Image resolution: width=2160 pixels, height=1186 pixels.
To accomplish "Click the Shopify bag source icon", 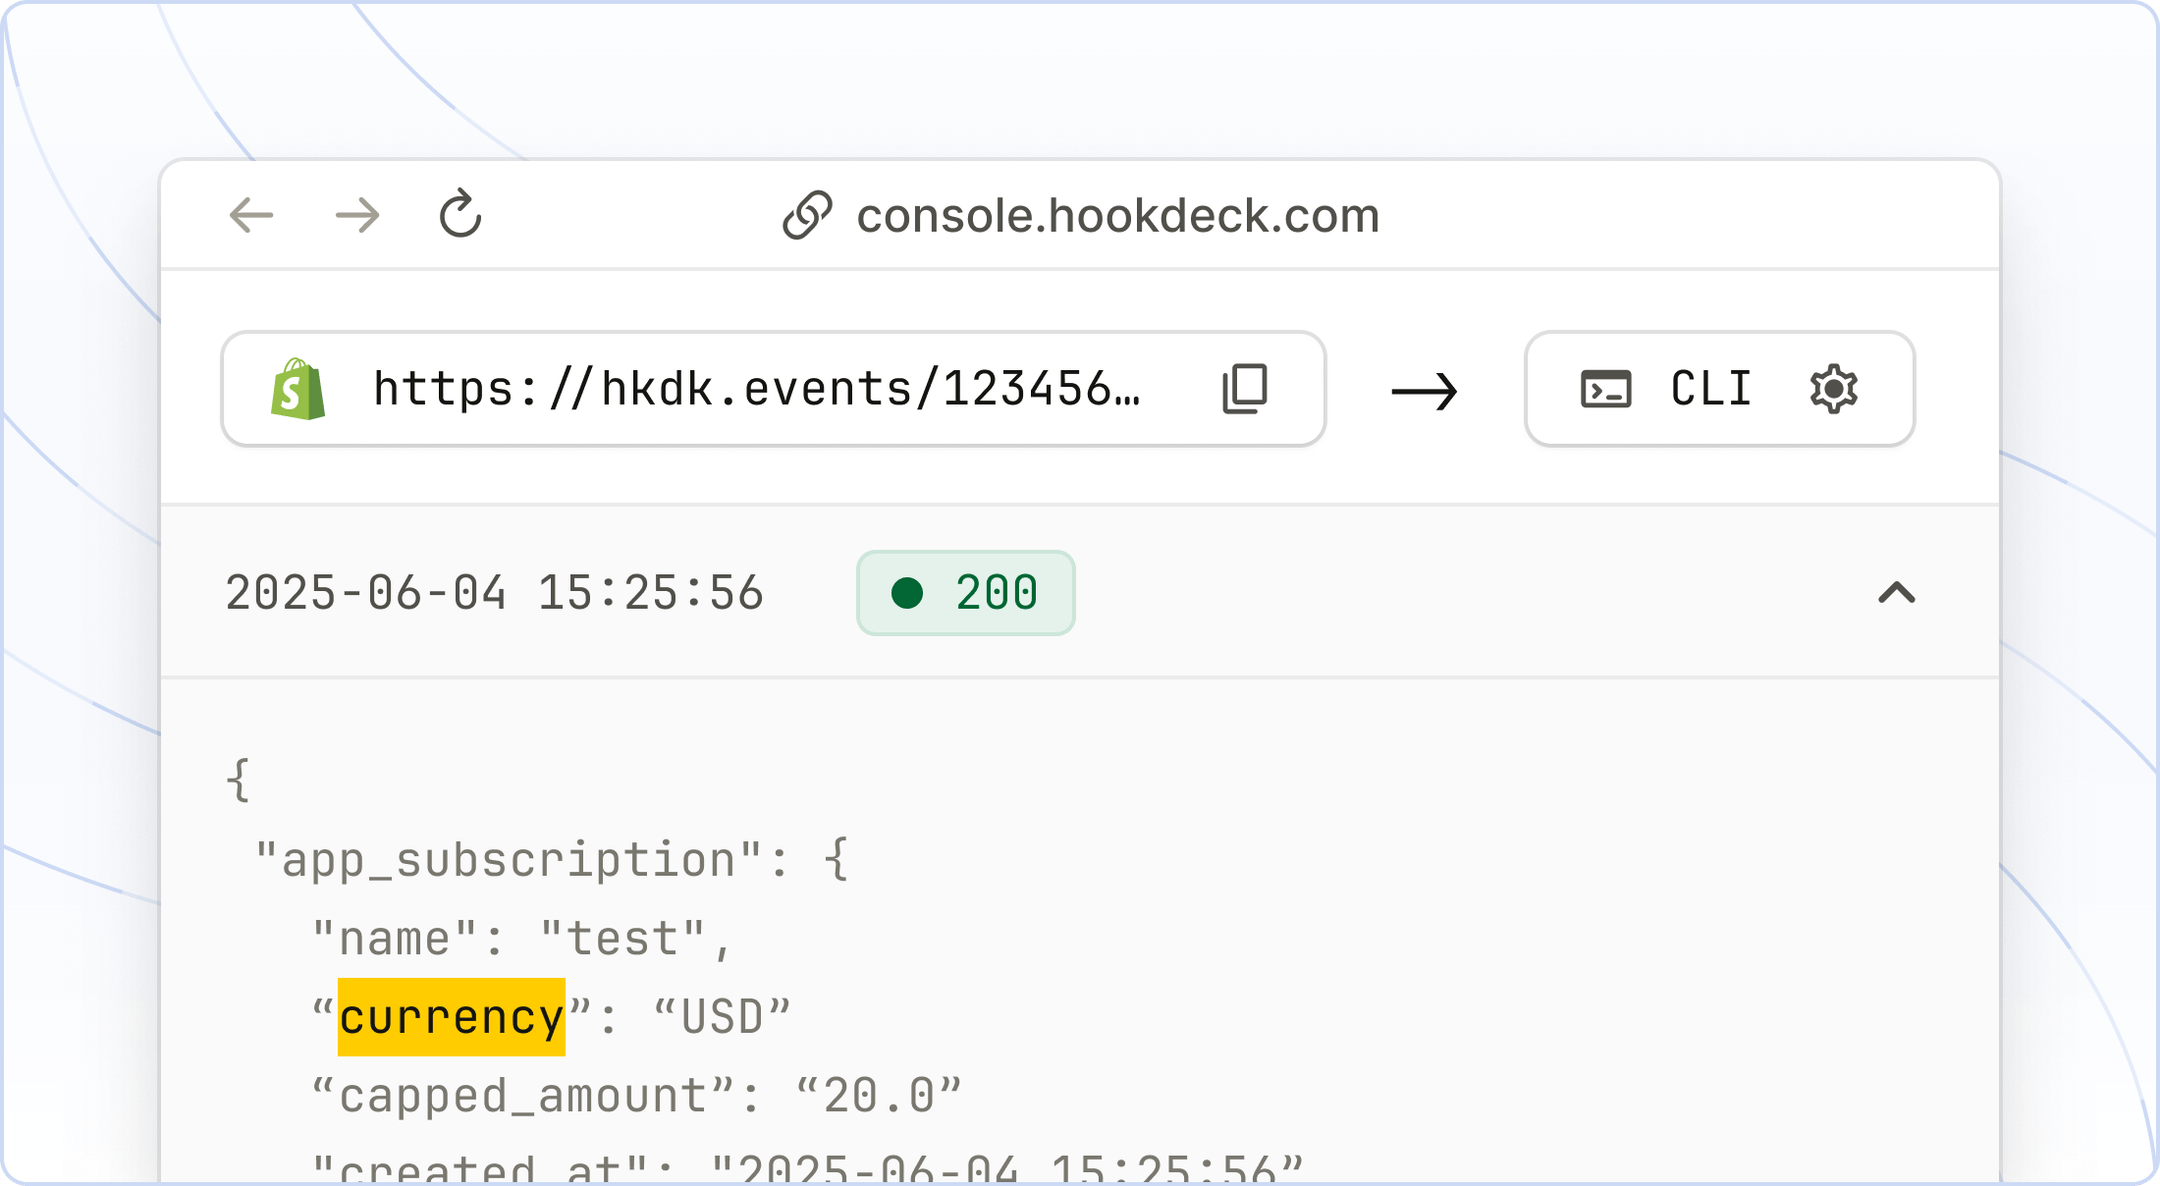I will 298,389.
